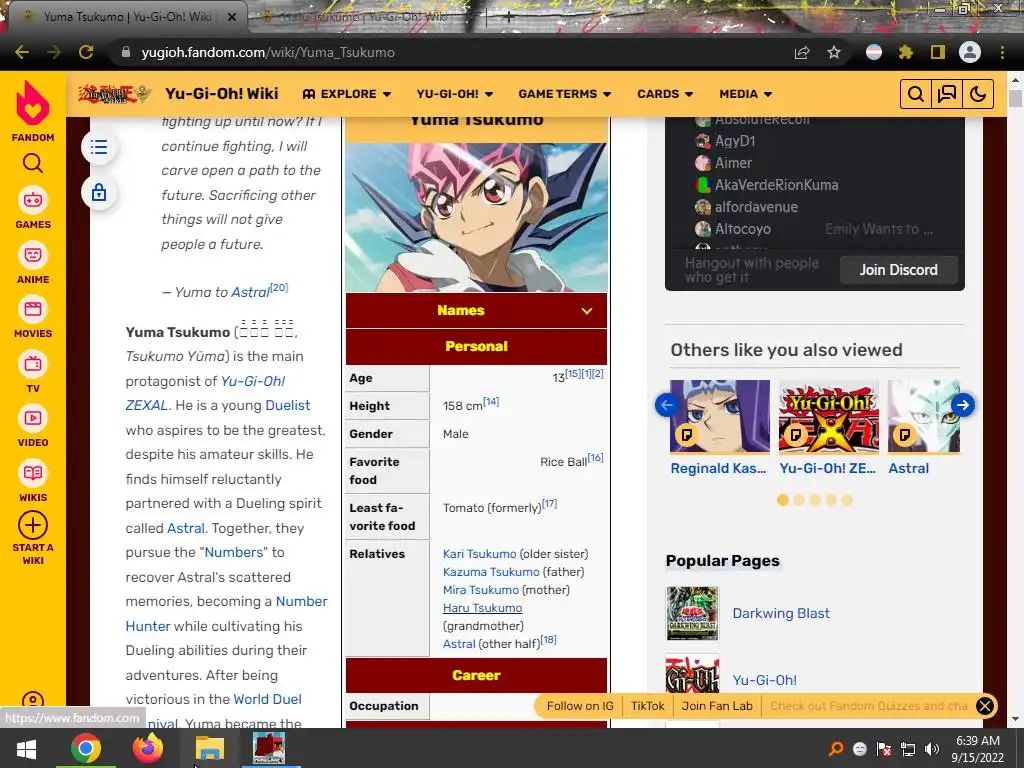This screenshot has width=1024, height=768.
Task: Reload the page in Chrome
Action: coord(86,52)
